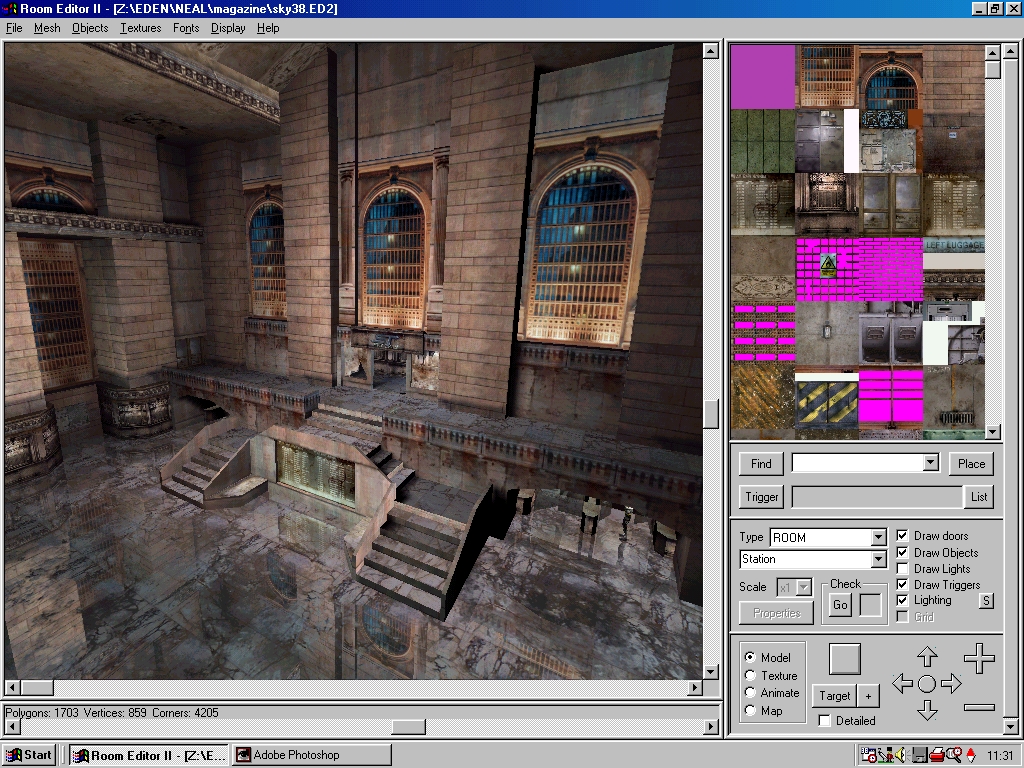Click the large minus zoom icon
The image size is (1024, 768).
coord(979,707)
